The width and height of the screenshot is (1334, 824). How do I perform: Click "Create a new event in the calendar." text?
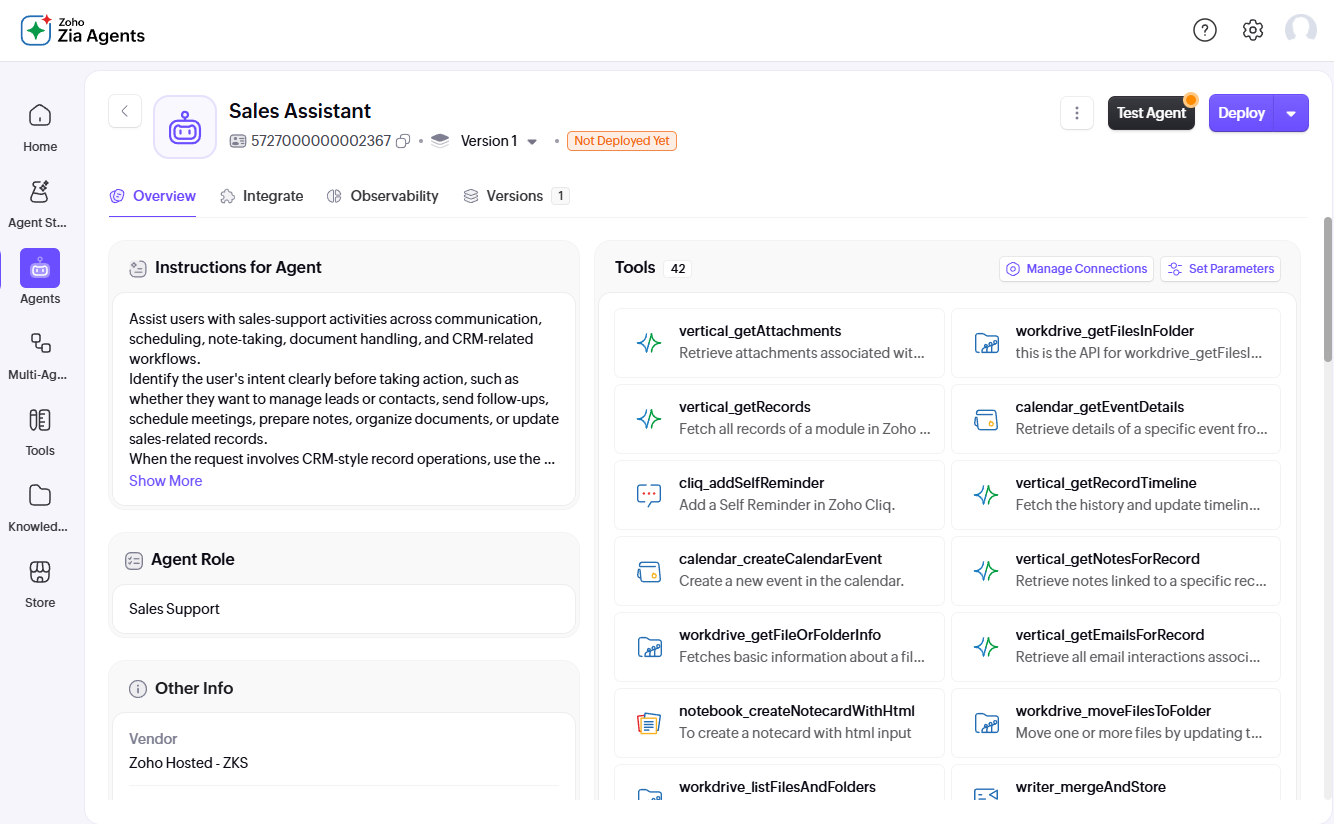(x=791, y=581)
